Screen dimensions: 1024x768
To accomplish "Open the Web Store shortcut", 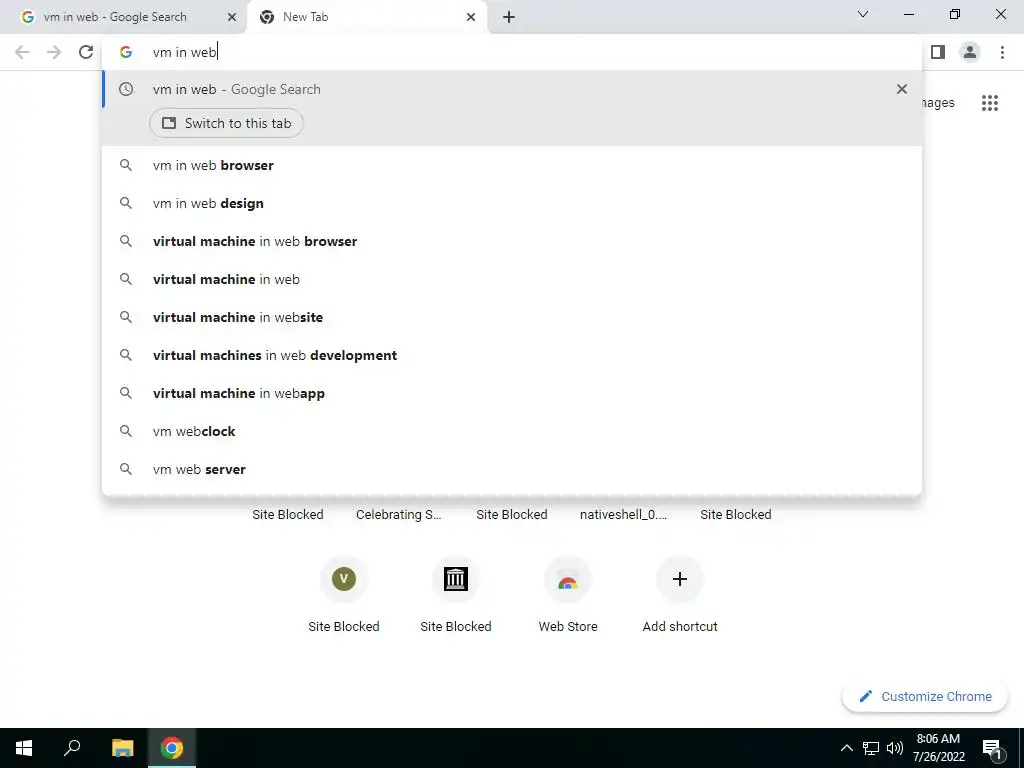I will coord(568,595).
